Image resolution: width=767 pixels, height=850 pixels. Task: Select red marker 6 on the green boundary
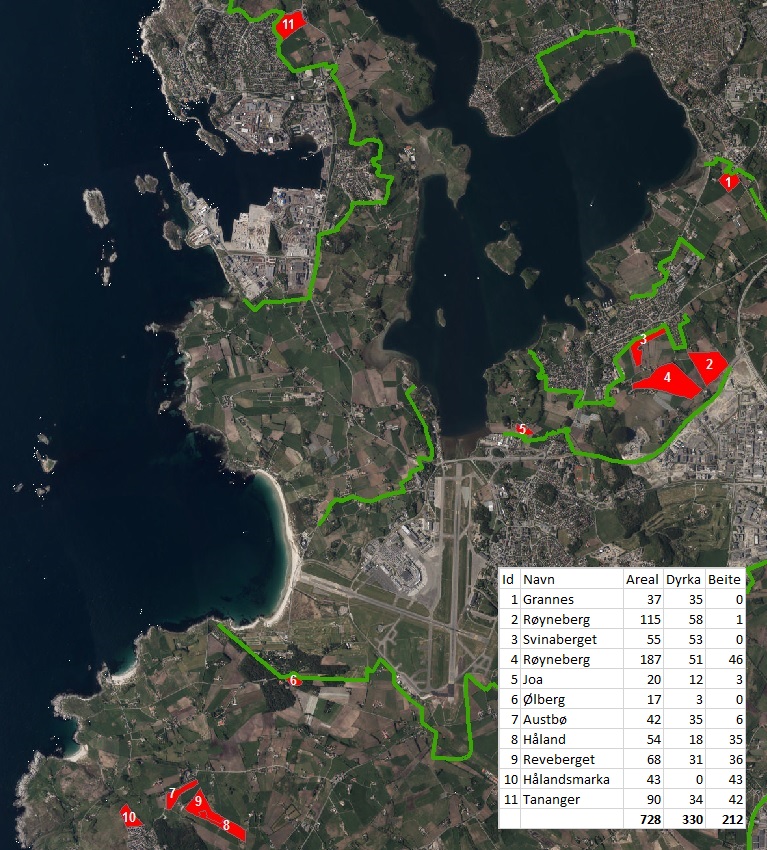[x=292, y=681]
